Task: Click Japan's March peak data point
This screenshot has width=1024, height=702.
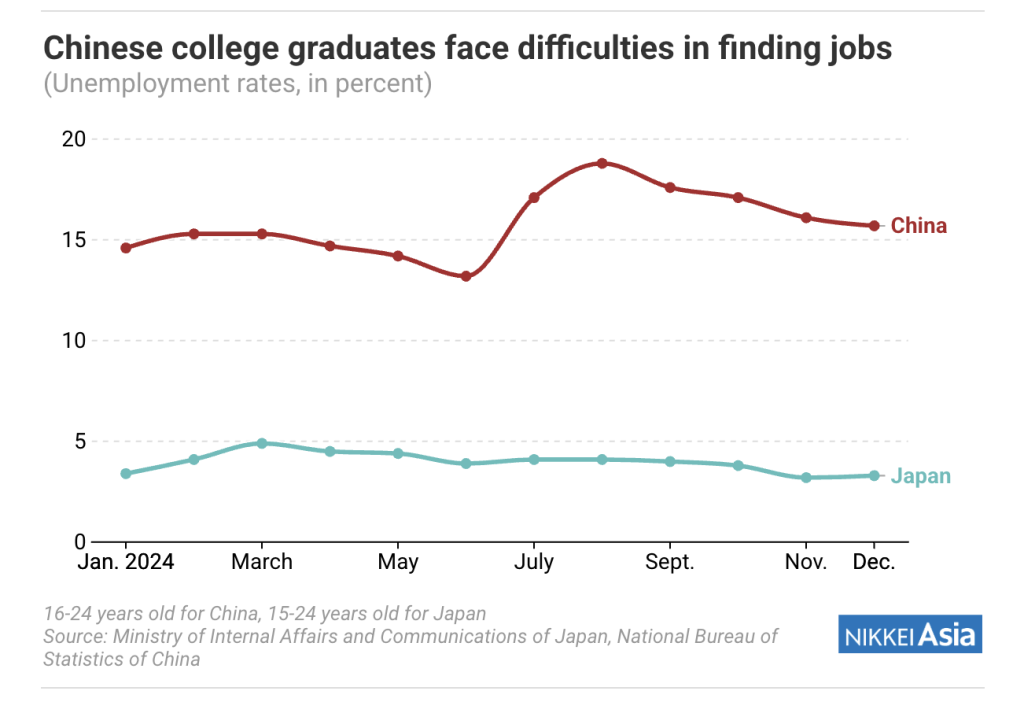Action: tap(262, 443)
